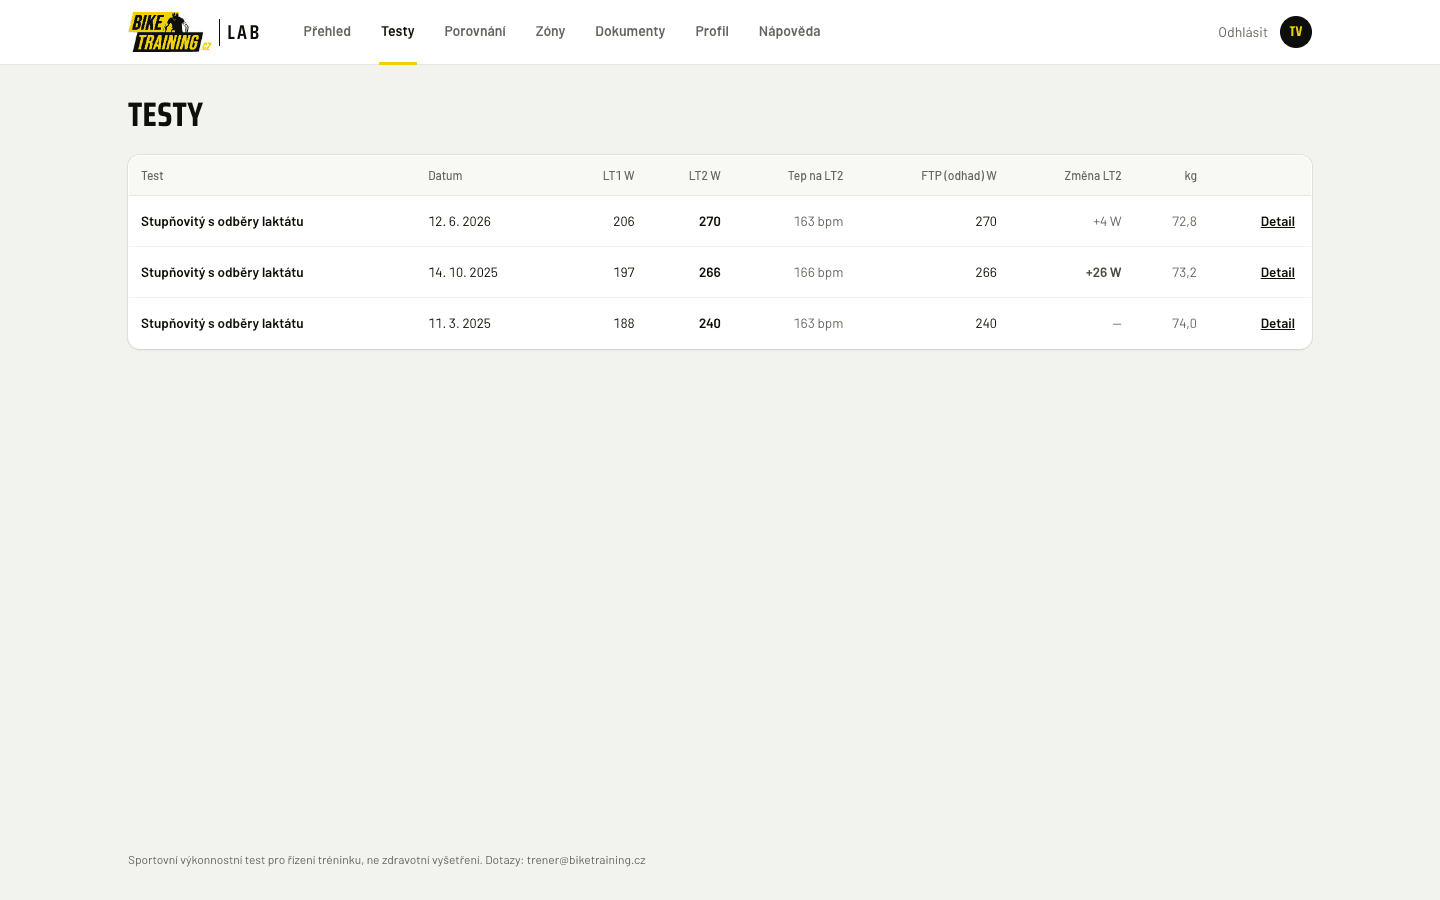
Task: Click the FTP (odhad) W column header
Action: click(959, 176)
